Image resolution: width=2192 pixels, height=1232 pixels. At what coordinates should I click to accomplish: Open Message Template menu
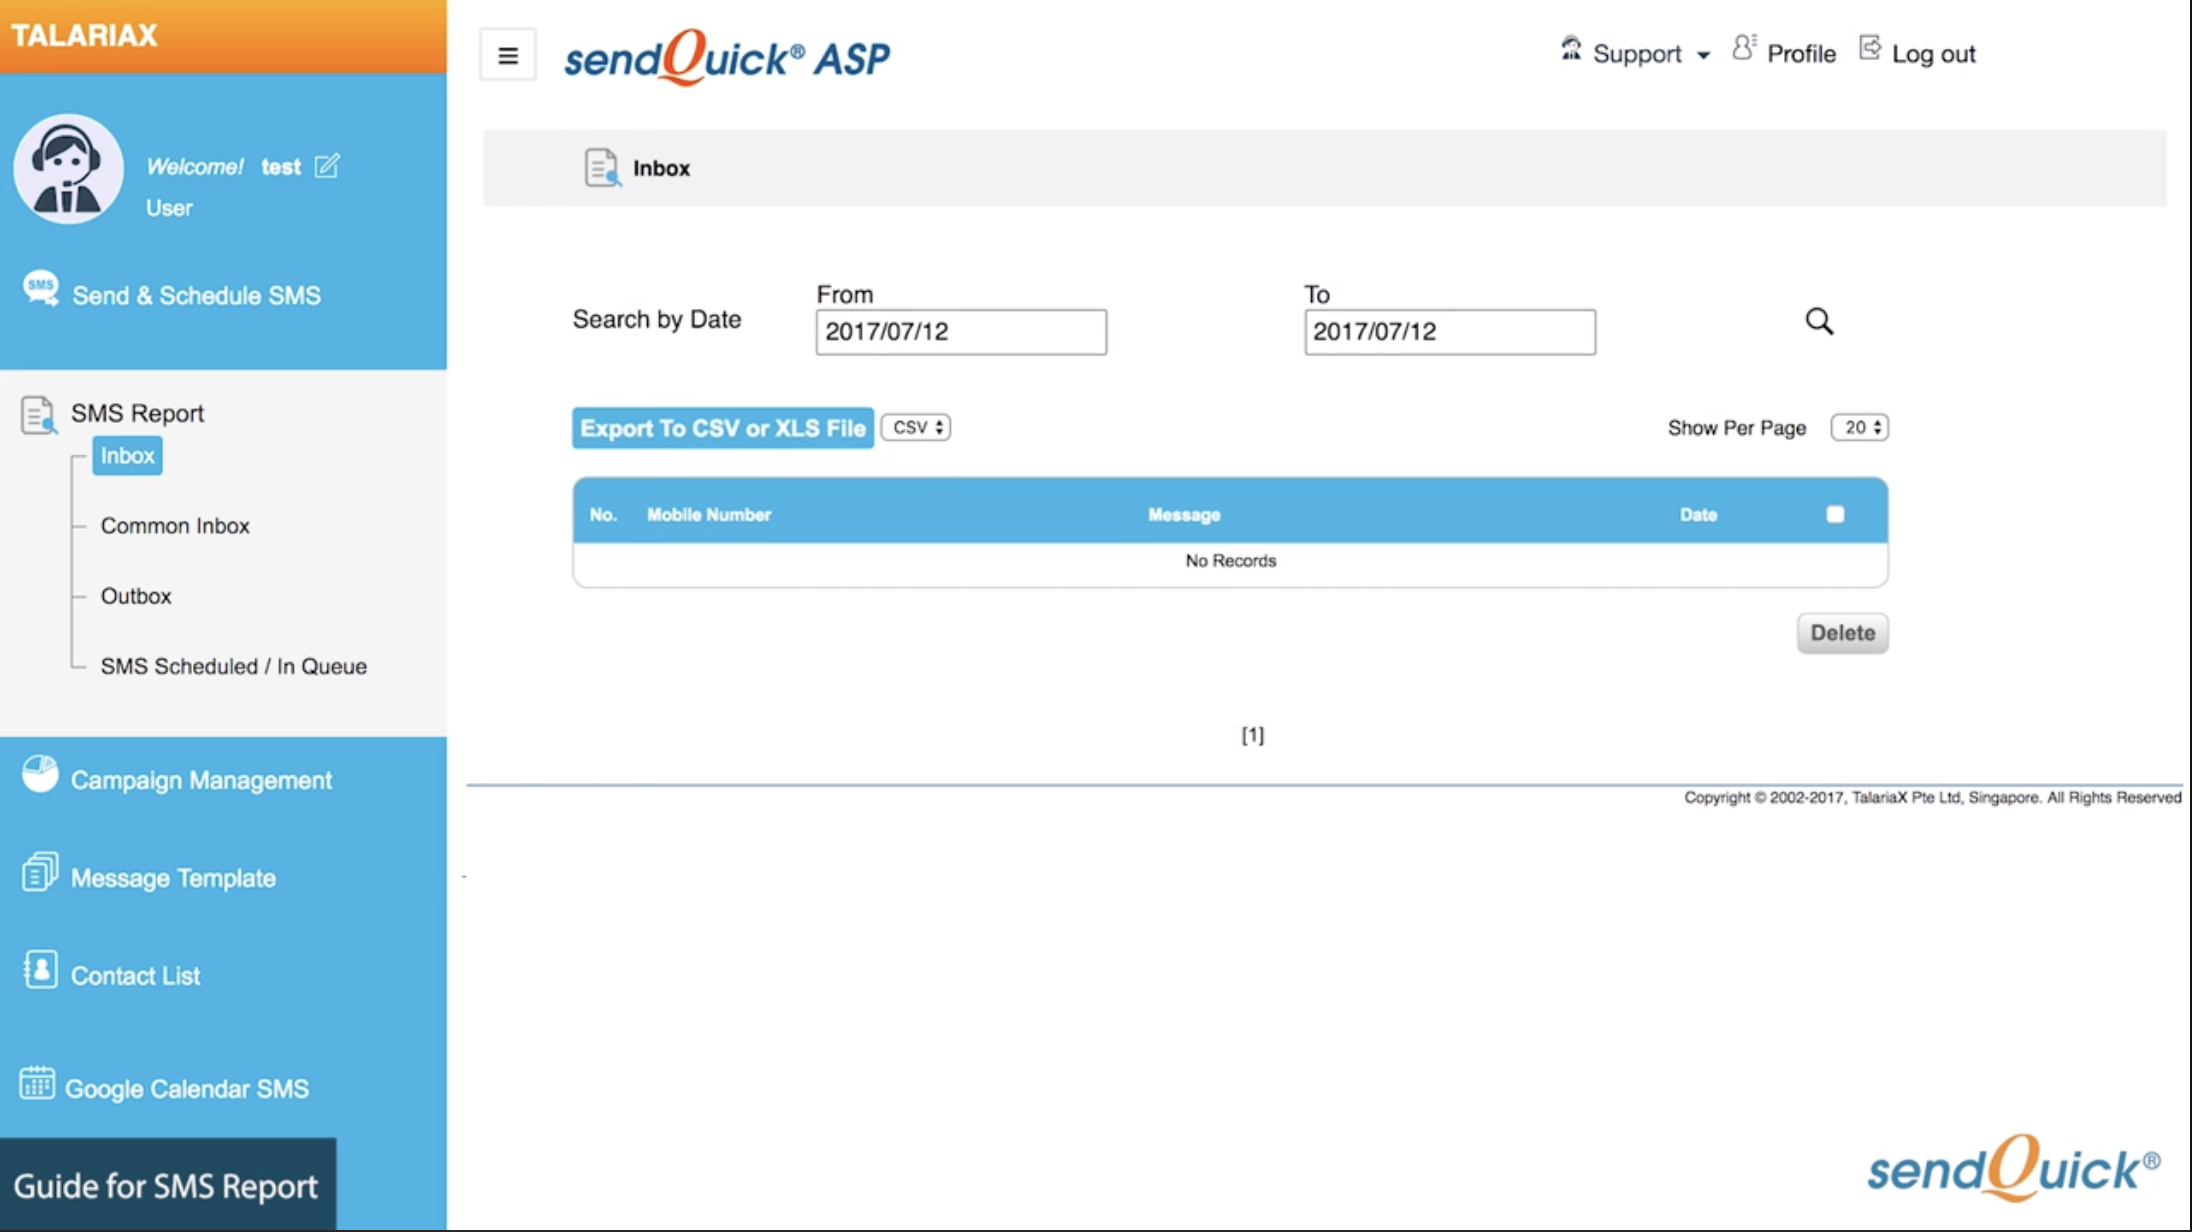173,878
